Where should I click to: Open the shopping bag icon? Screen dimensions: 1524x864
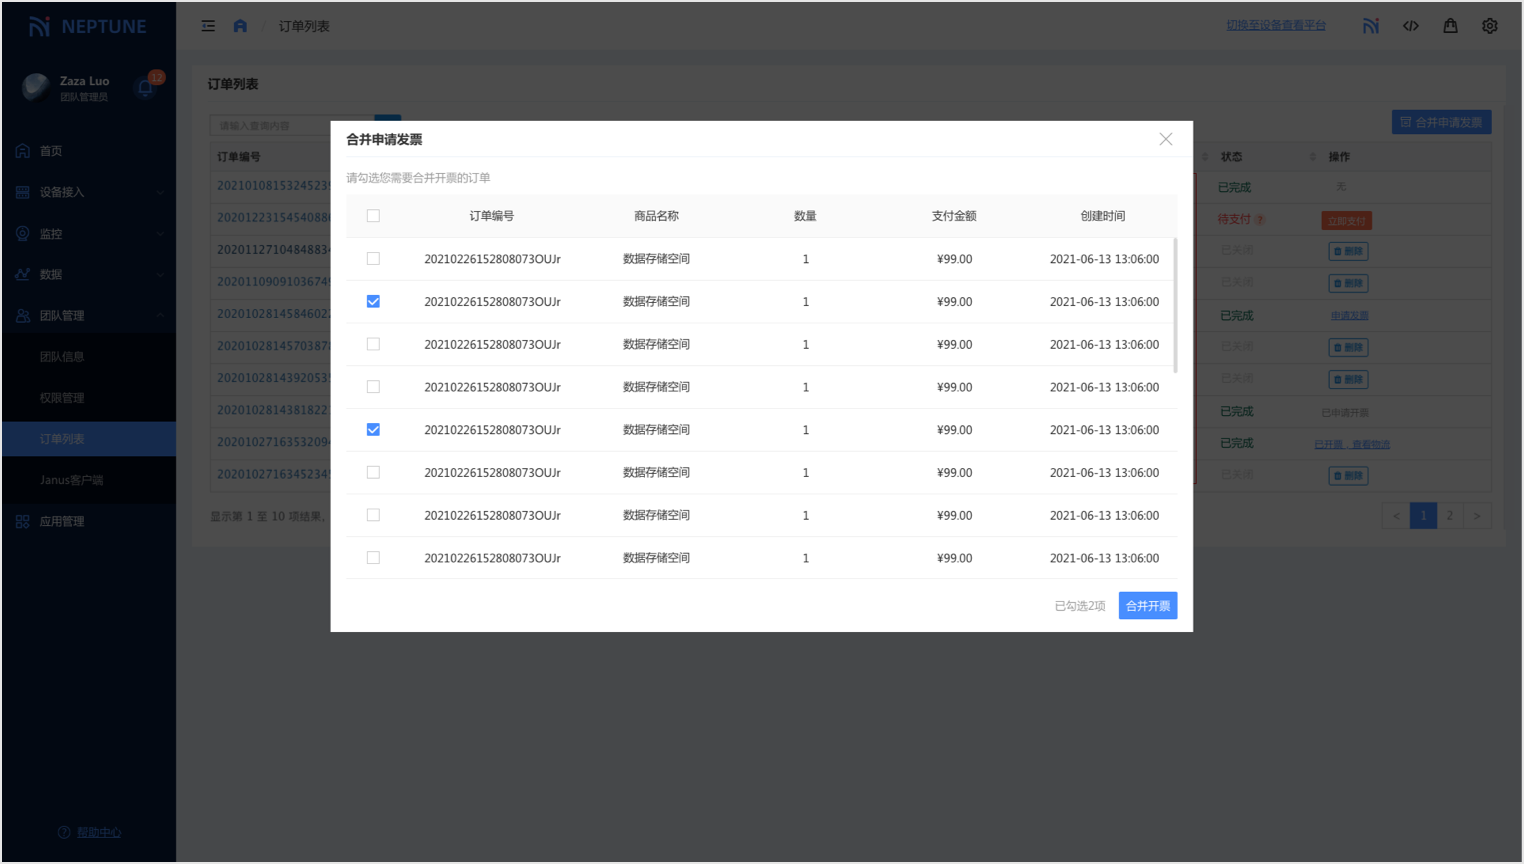click(x=1450, y=26)
